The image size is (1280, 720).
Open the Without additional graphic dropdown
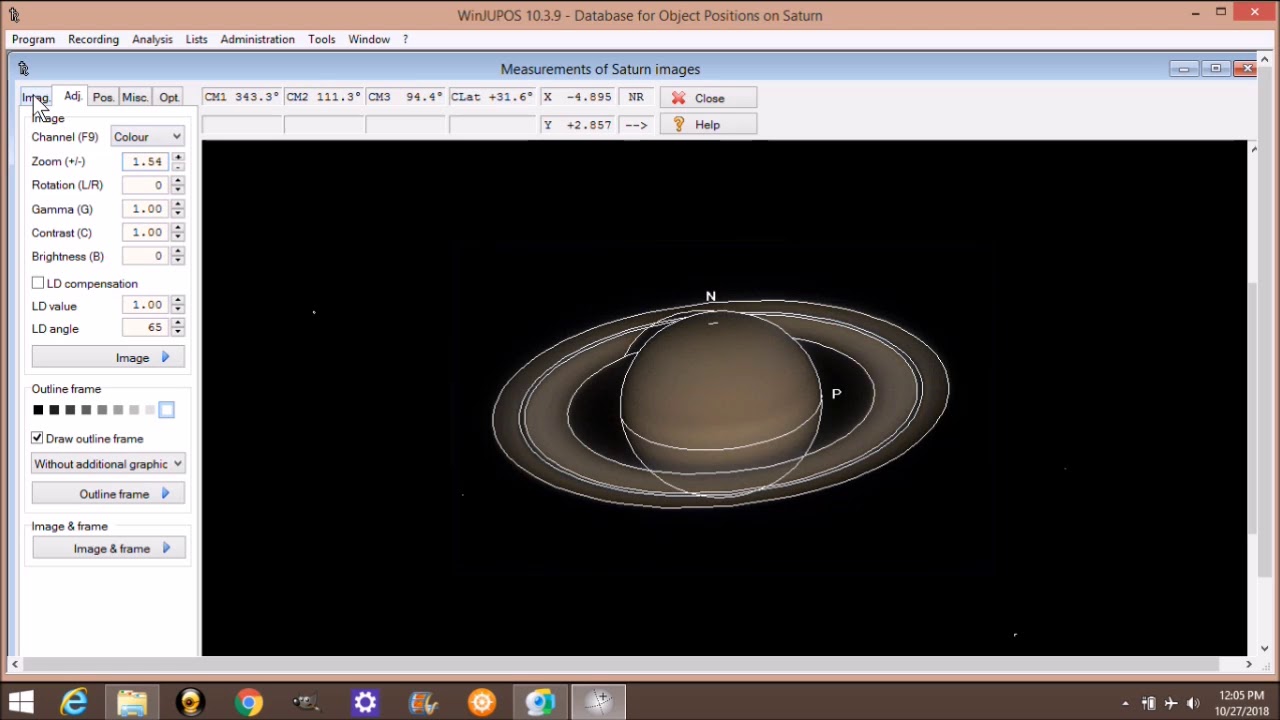pos(108,464)
